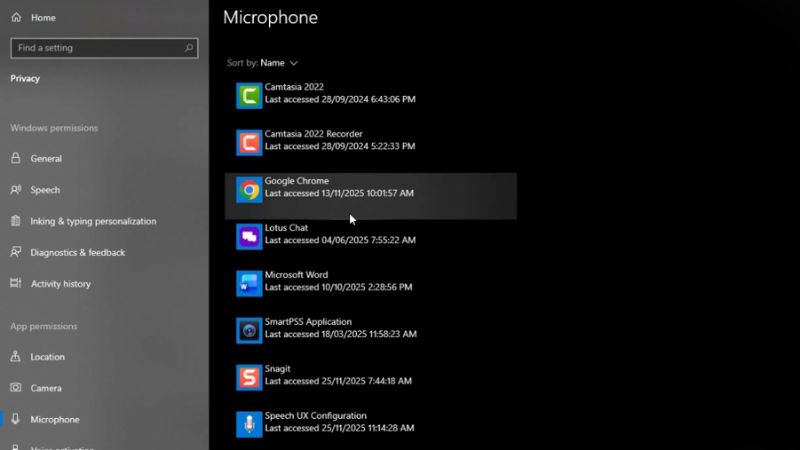
Task: Click the Privacy heading in sidebar
Action: 25,79
